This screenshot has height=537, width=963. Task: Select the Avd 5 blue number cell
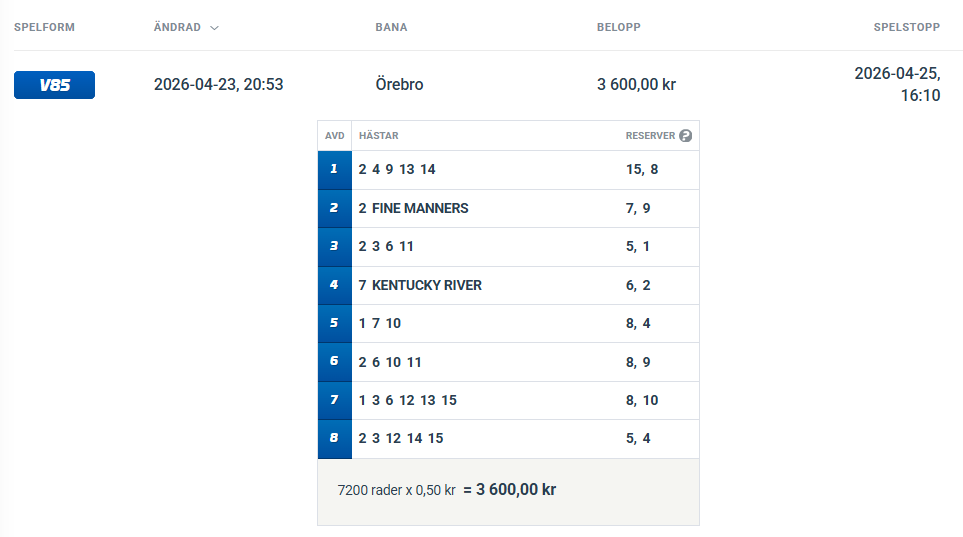pyautogui.click(x=334, y=324)
